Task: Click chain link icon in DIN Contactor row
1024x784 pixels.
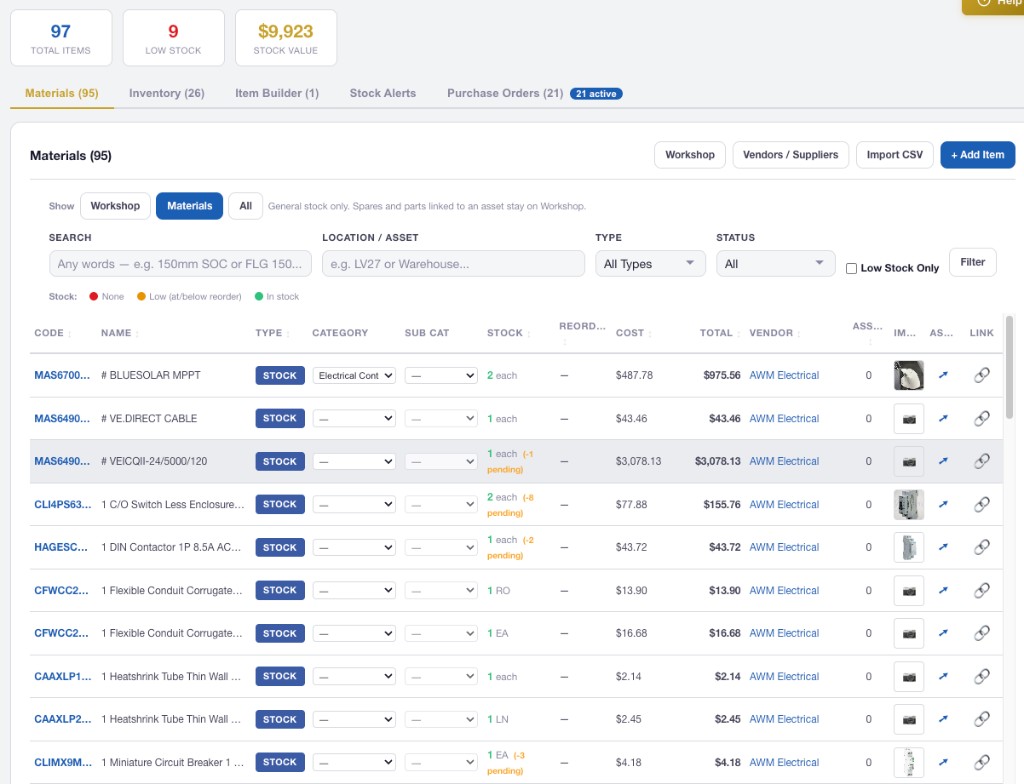Action: click(x=982, y=547)
